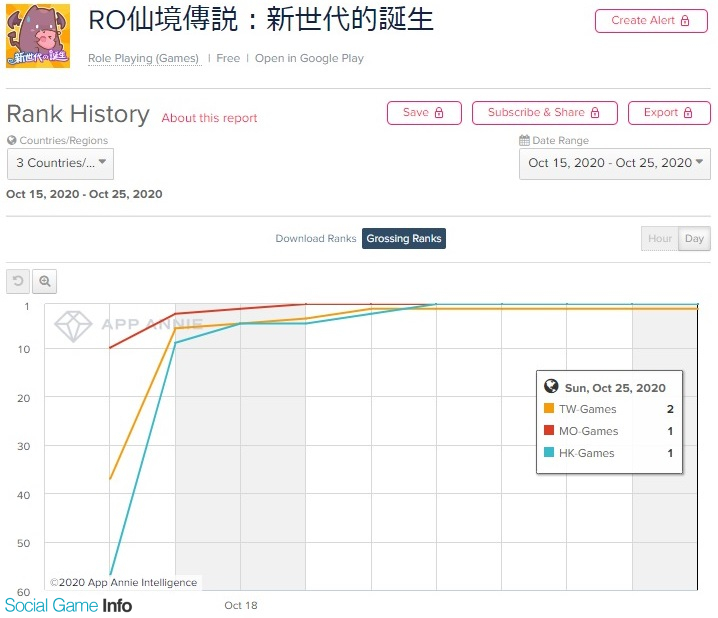Click the game app icon thumbnail
Screen dimensions: 718x618
38,36
